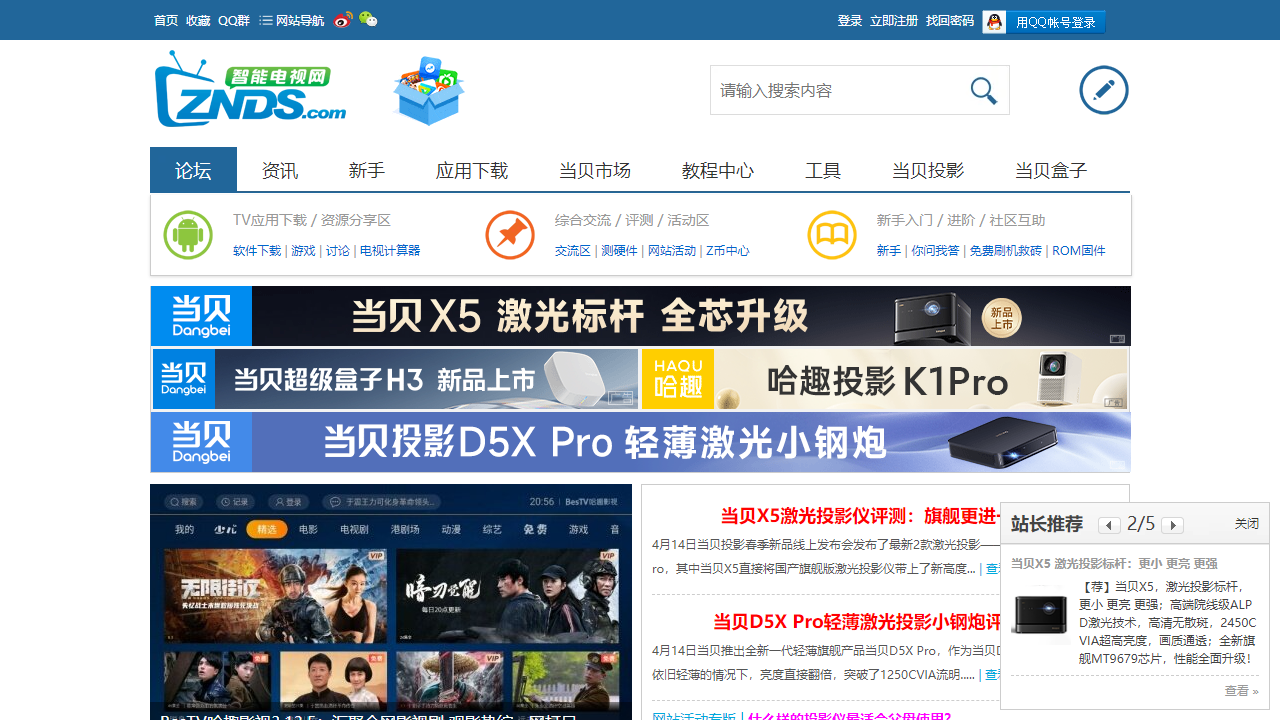The width and height of the screenshot is (1280, 720).
Task: Open the 软件下载 sub-link
Action: [257, 251]
